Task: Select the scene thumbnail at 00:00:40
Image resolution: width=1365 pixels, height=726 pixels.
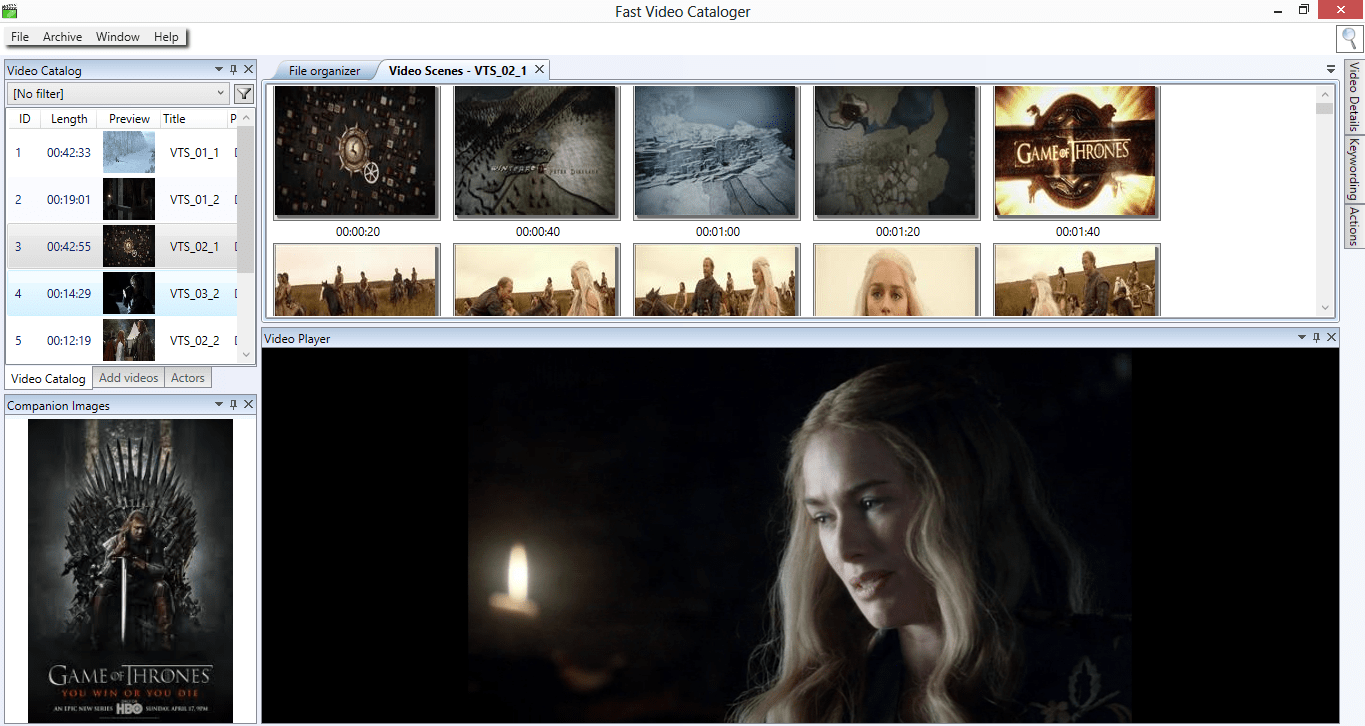Action: [537, 152]
